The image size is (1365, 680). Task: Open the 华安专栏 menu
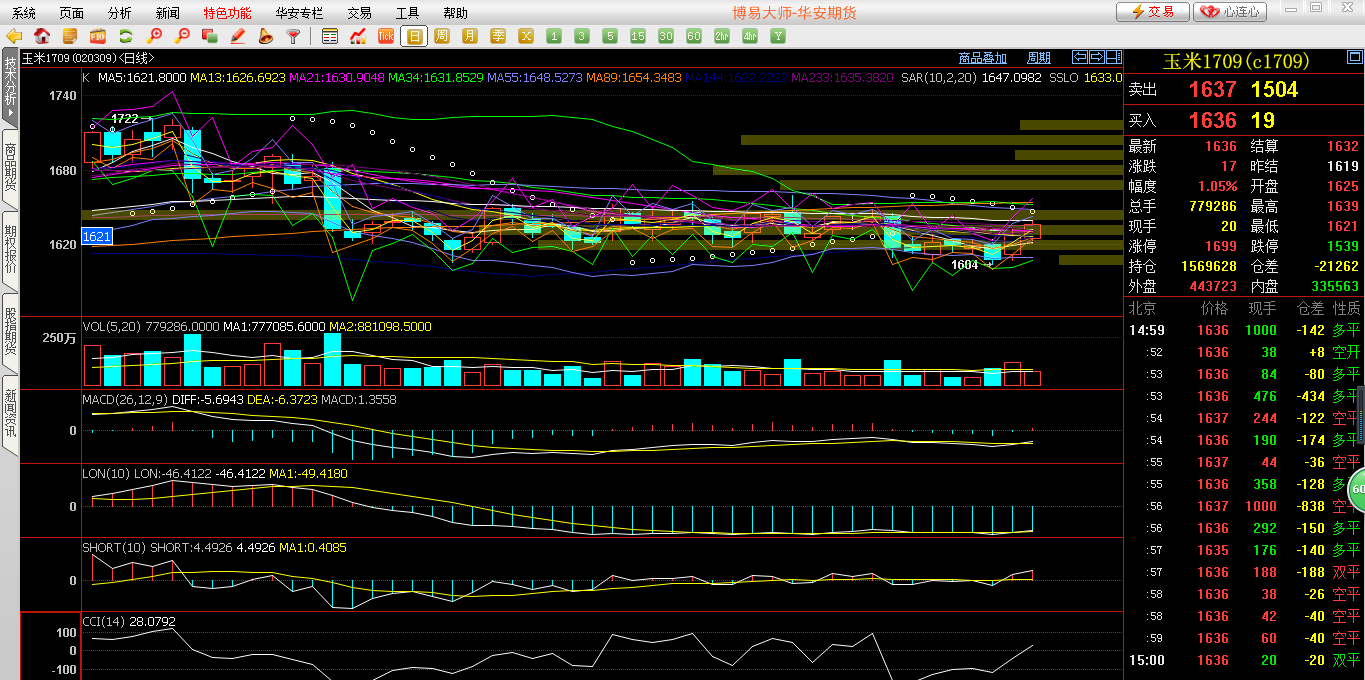[299, 13]
